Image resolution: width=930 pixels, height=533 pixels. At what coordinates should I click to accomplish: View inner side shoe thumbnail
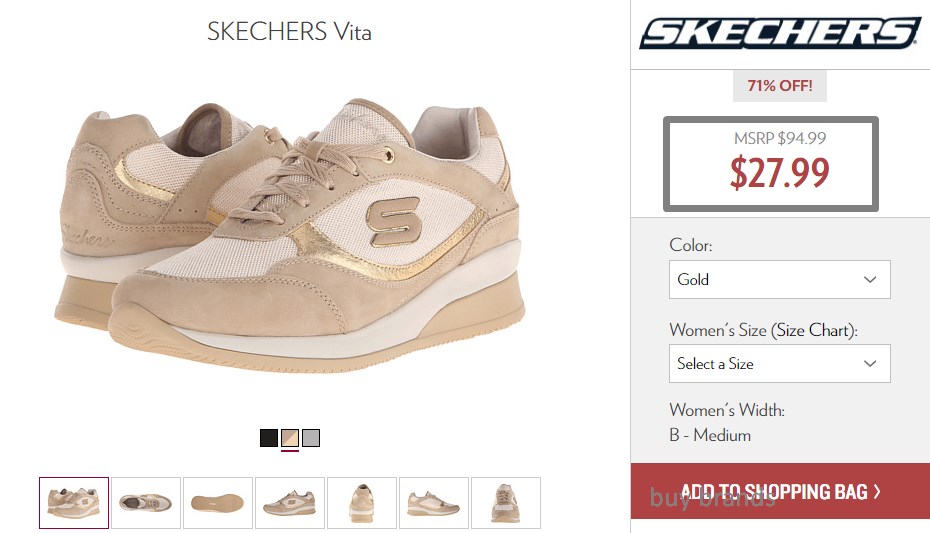[x=434, y=503]
